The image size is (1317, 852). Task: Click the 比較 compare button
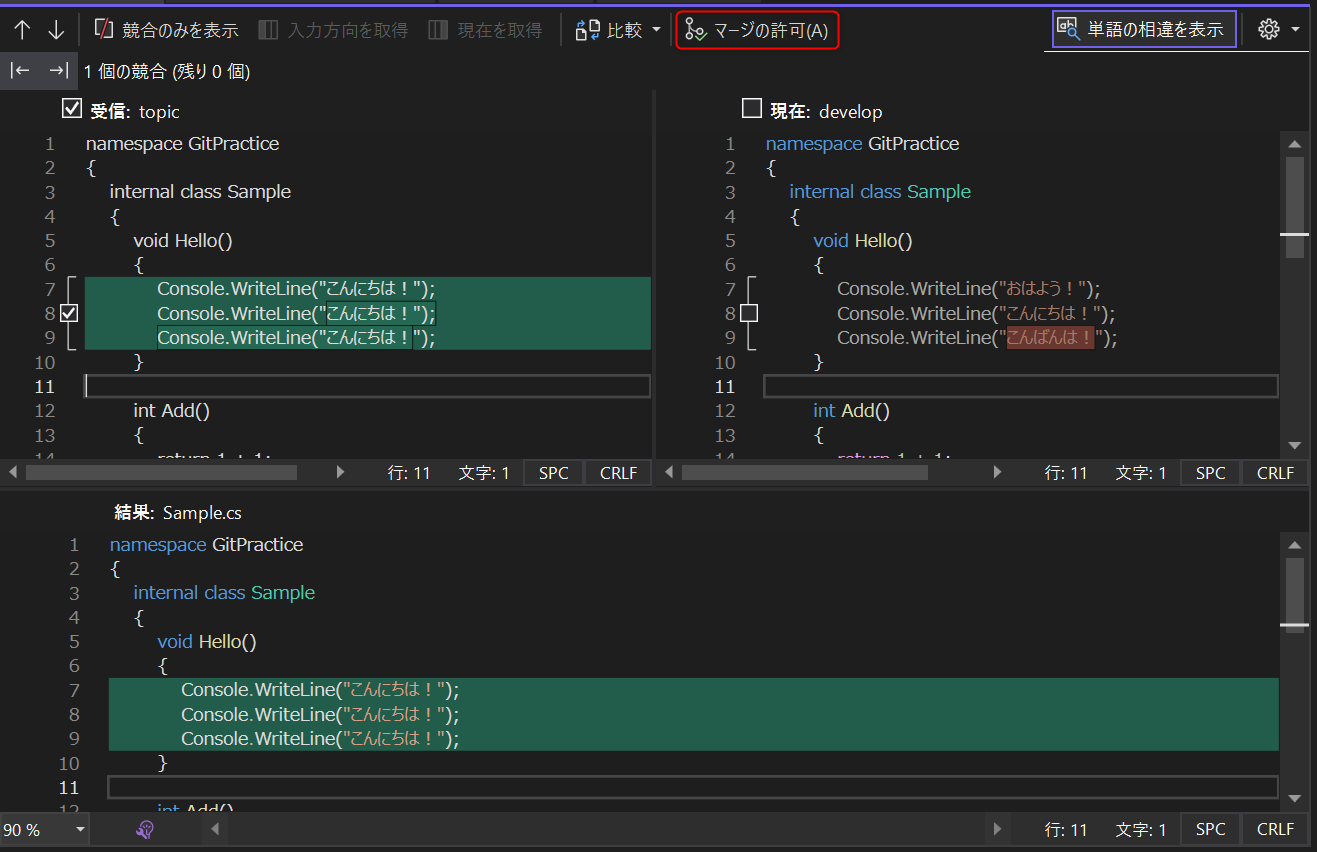click(609, 30)
